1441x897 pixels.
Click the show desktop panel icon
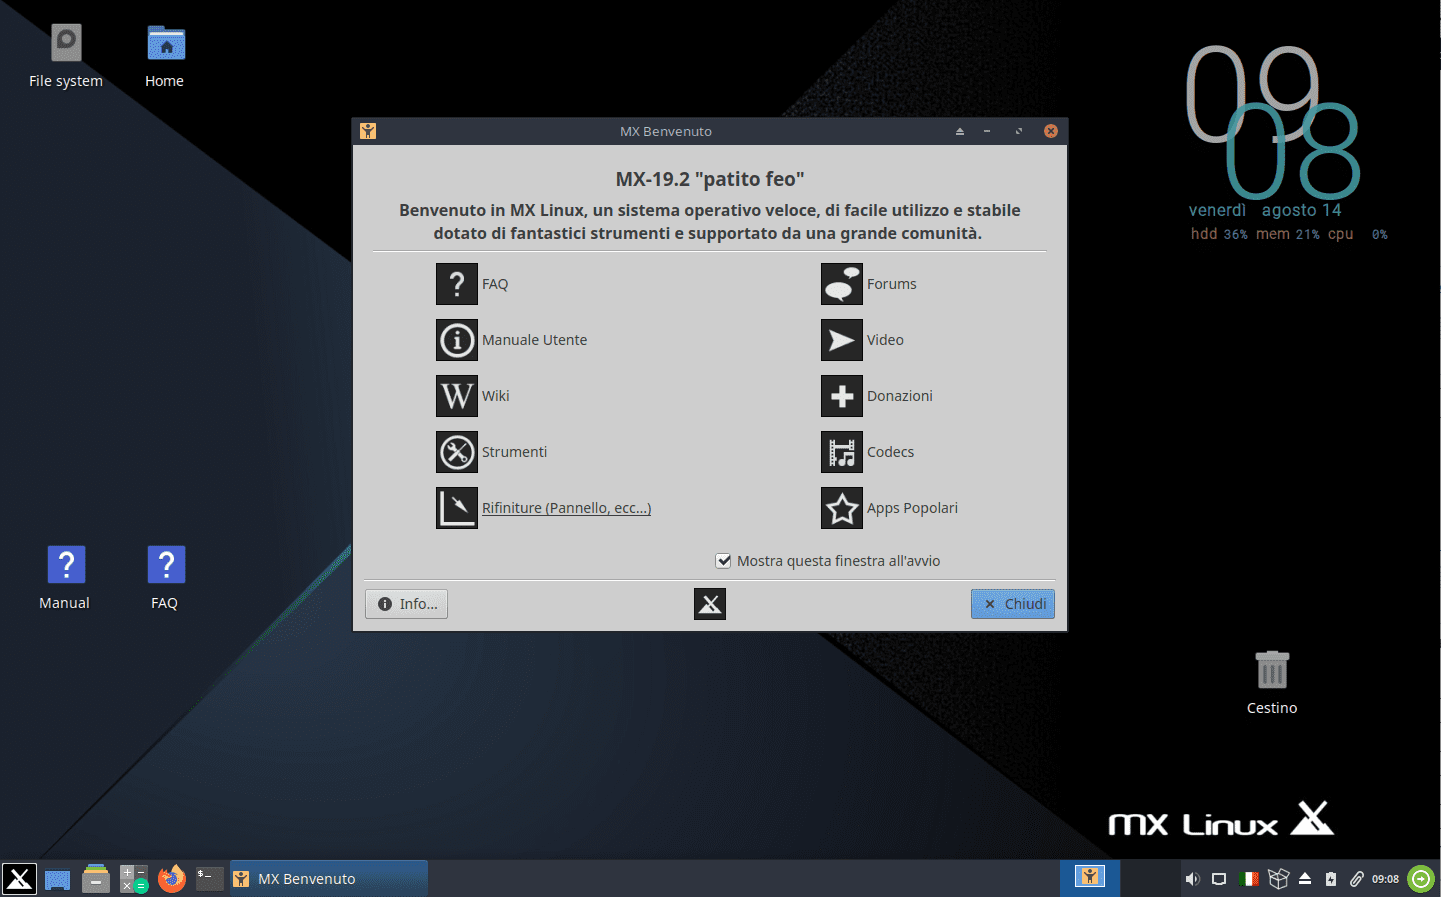58,879
